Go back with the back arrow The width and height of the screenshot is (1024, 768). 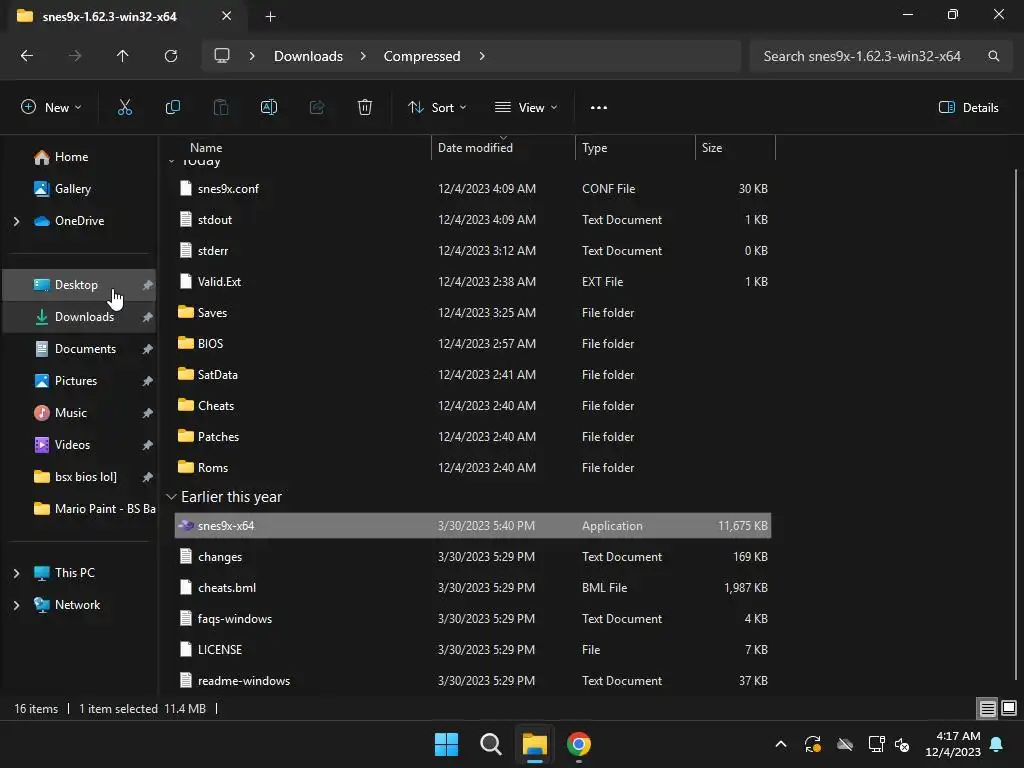[x=27, y=56]
